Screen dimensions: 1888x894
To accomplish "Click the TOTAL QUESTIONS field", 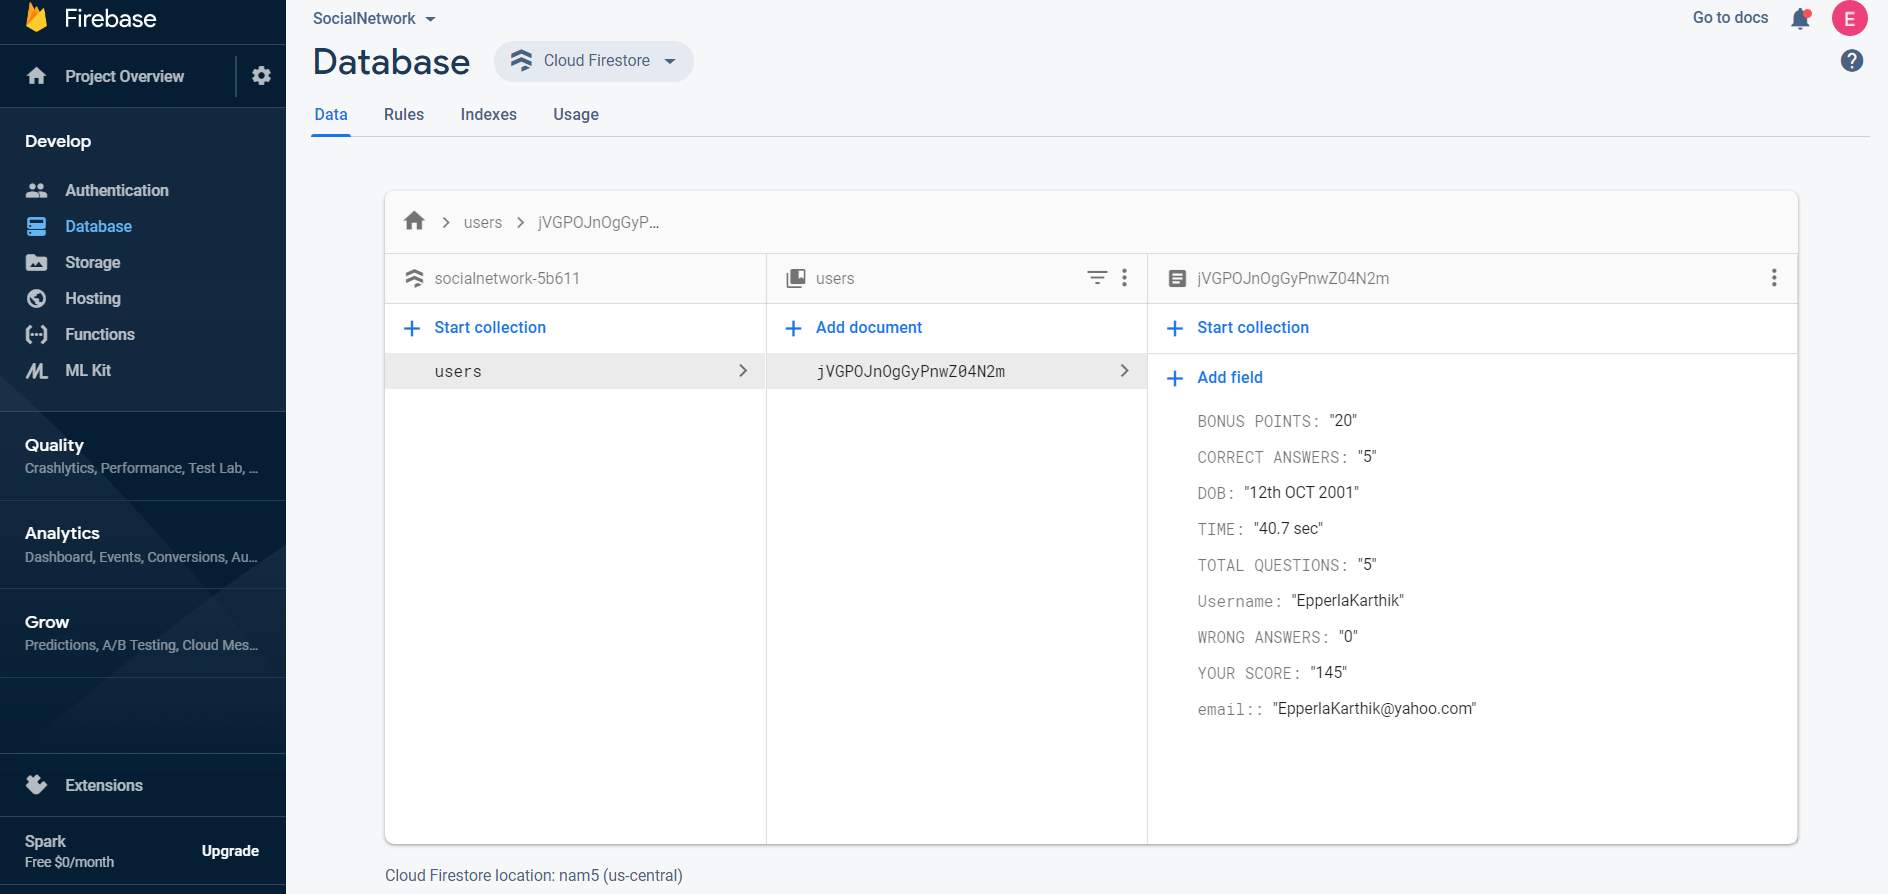I will [1287, 565].
